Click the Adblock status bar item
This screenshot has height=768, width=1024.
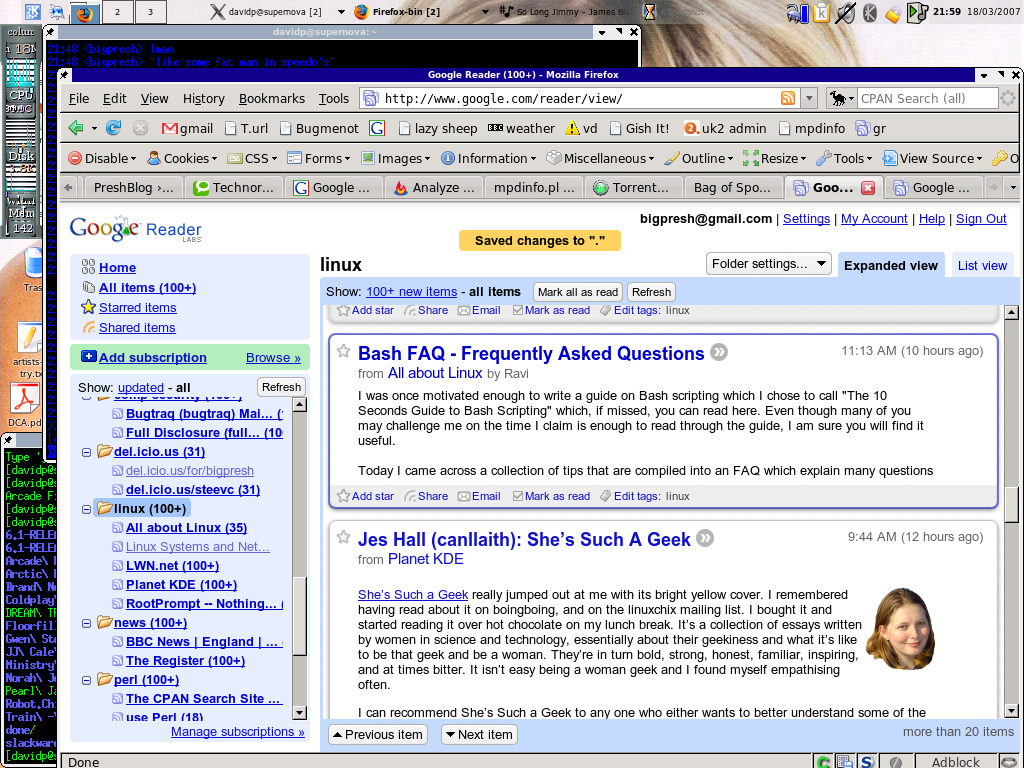click(x=955, y=761)
